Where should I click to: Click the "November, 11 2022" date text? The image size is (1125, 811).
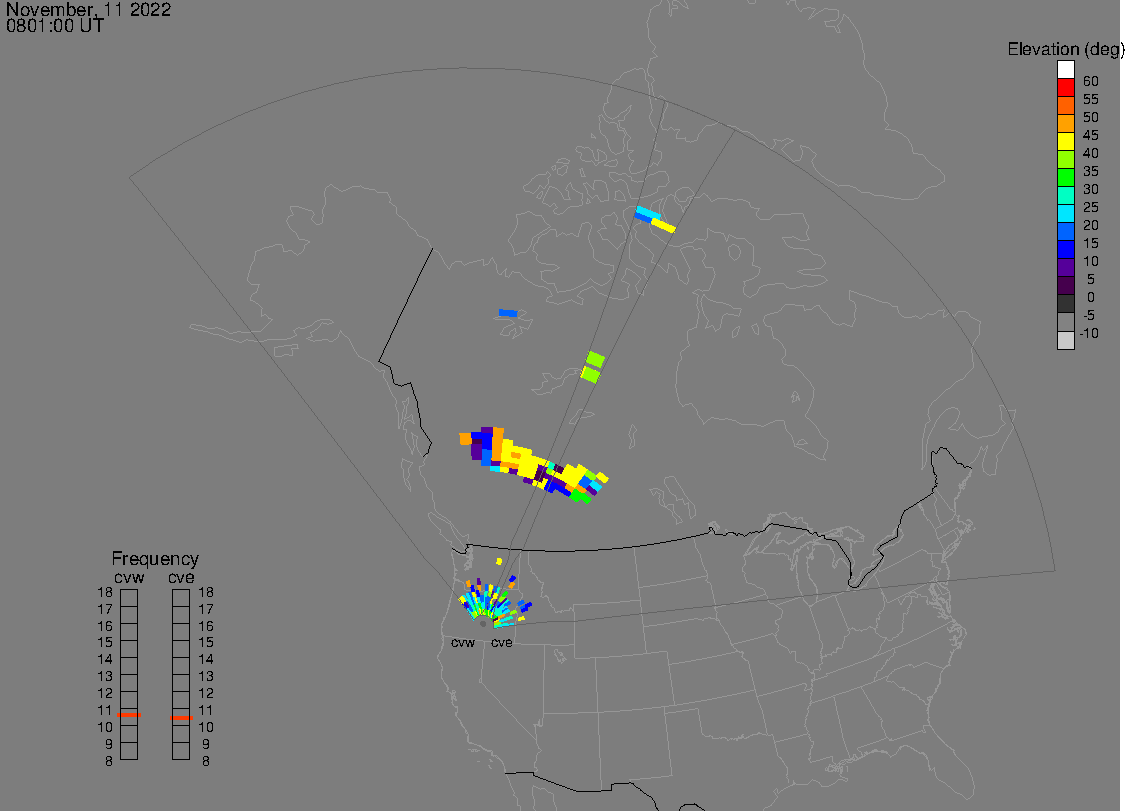(88, 10)
